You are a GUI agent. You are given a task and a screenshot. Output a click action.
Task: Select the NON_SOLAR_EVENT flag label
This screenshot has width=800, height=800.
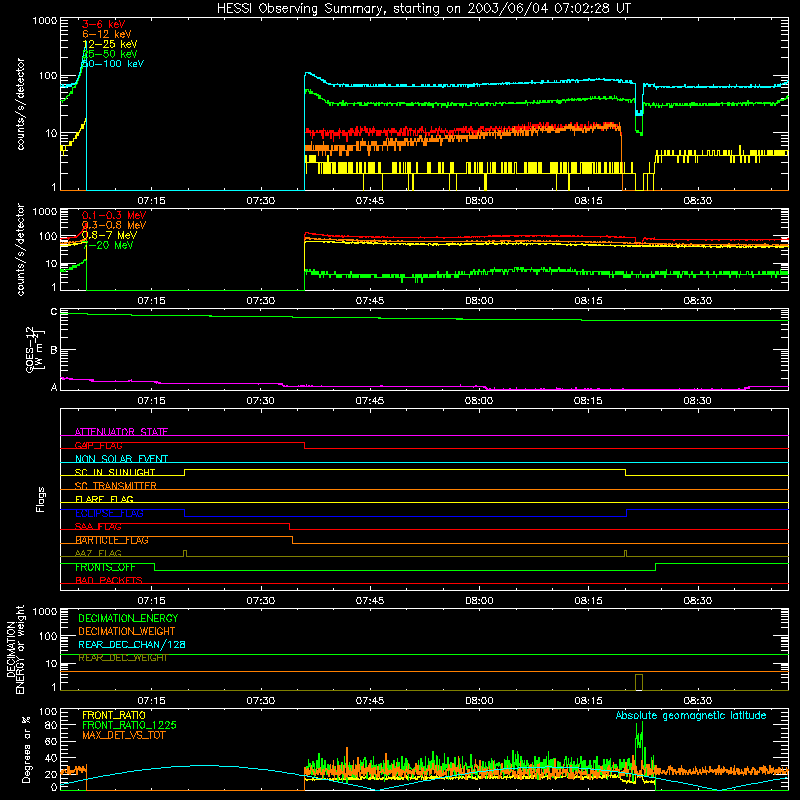coord(121,459)
